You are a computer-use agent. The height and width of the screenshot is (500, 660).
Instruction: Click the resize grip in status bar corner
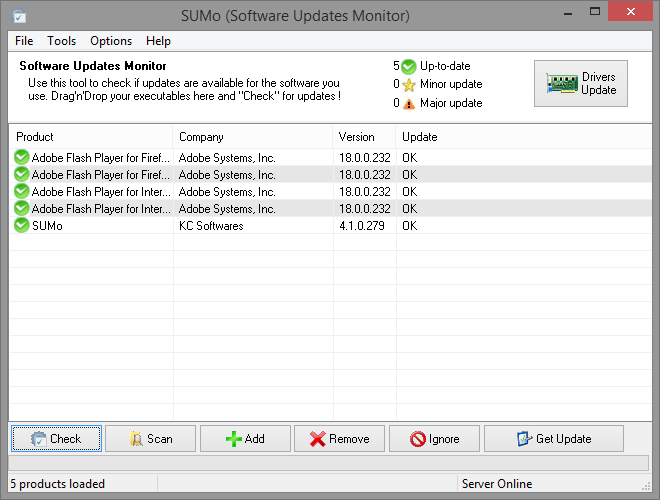point(646,487)
